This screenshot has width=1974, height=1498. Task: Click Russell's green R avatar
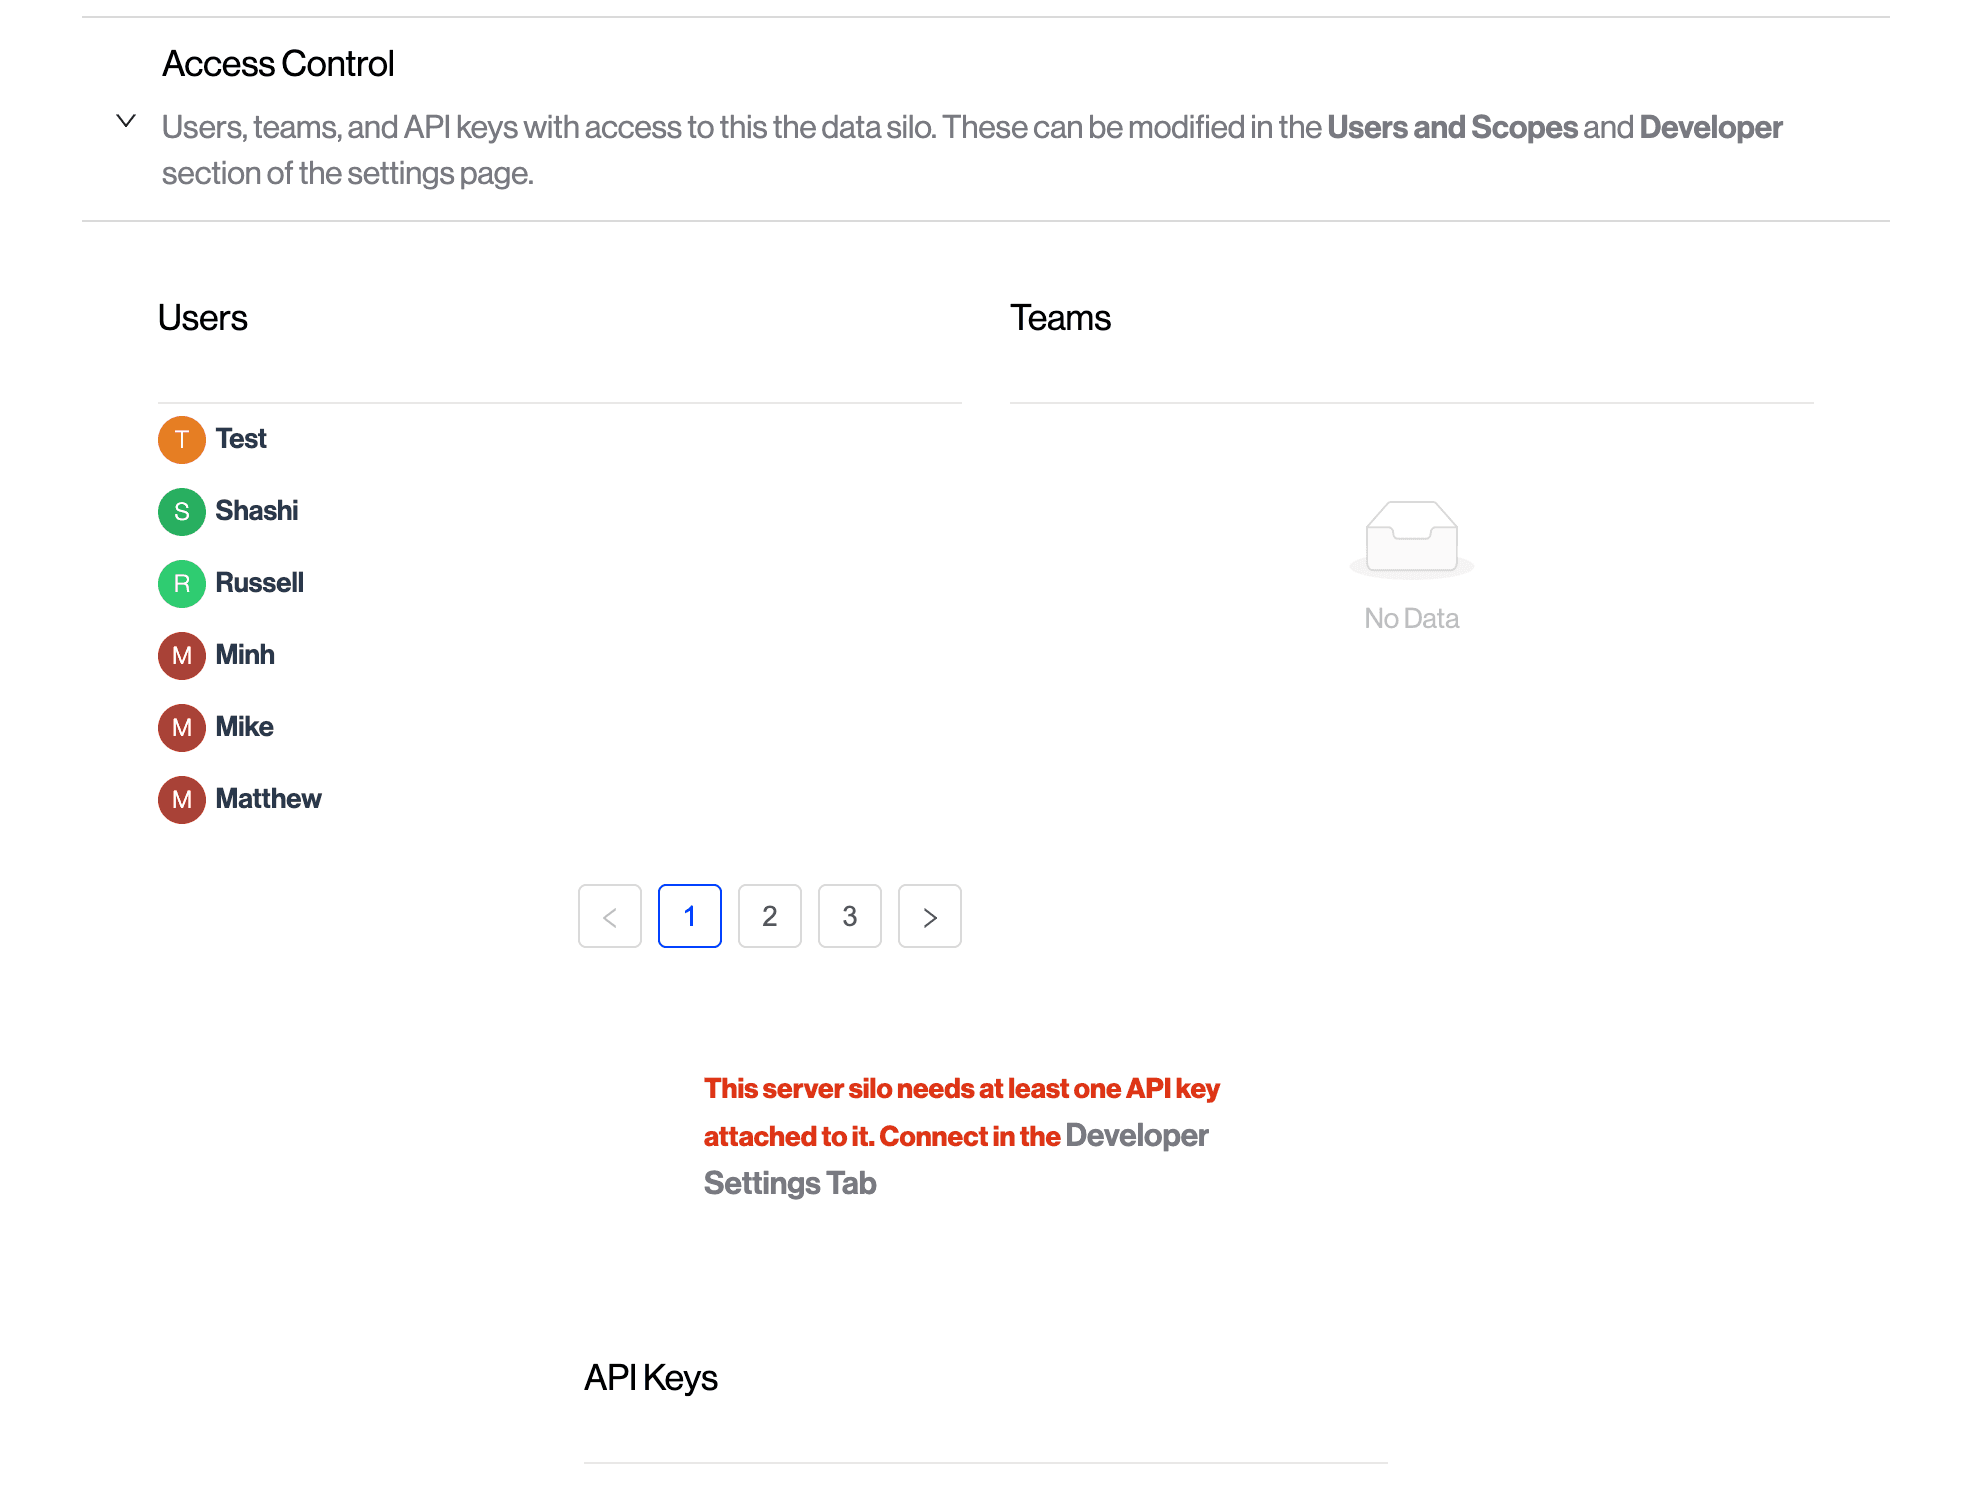click(x=182, y=584)
